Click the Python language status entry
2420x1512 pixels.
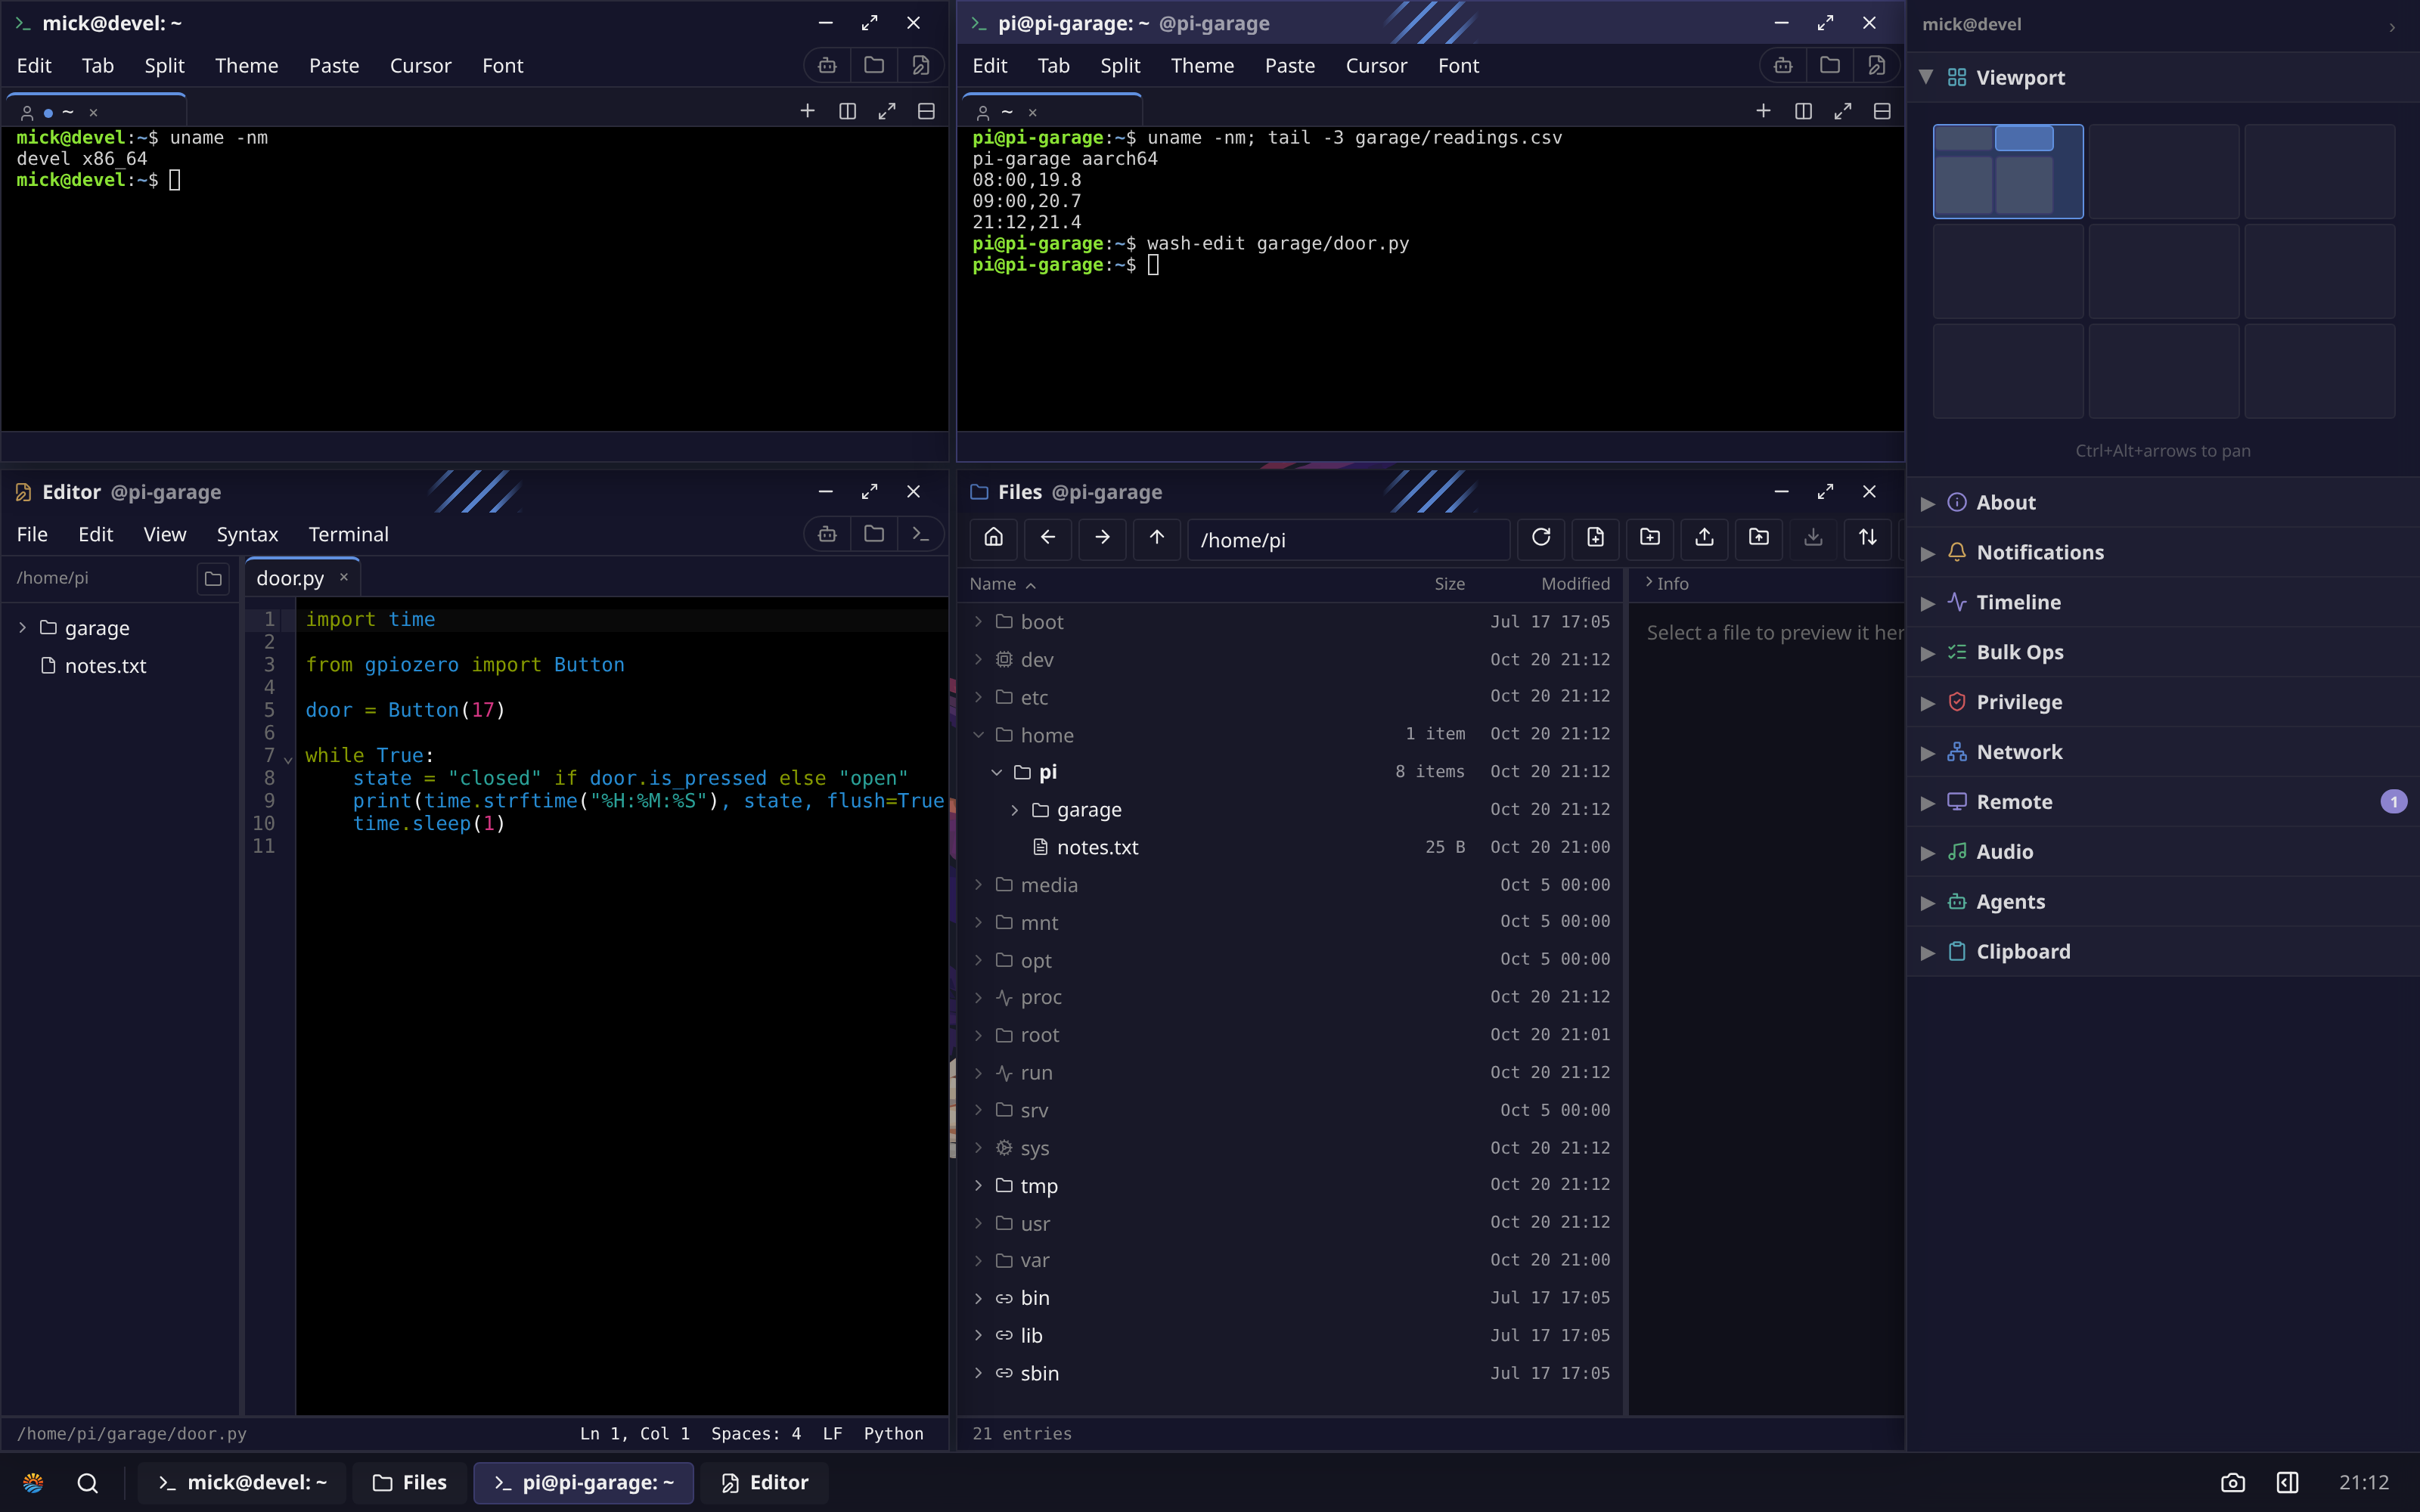click(x=893, y=1433)
